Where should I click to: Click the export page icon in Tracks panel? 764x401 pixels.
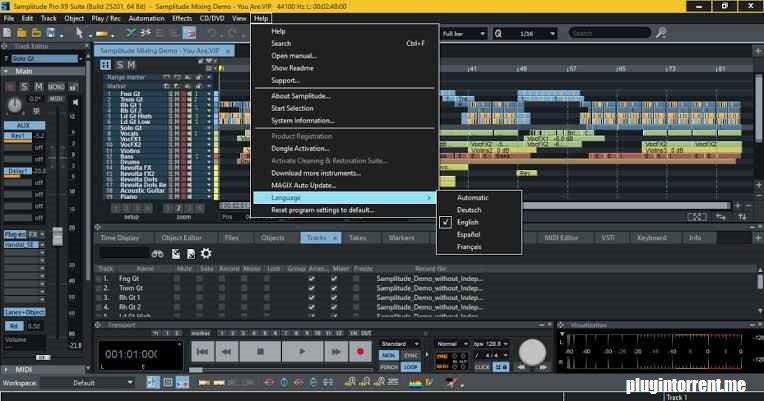point(191,254)
